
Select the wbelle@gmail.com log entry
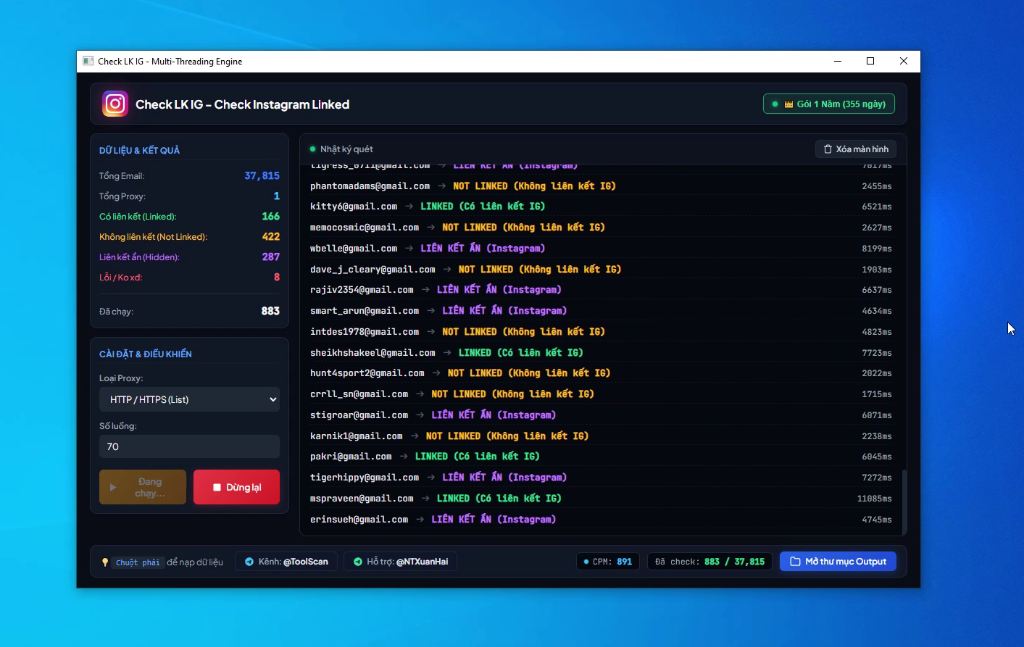coord(601,248)
